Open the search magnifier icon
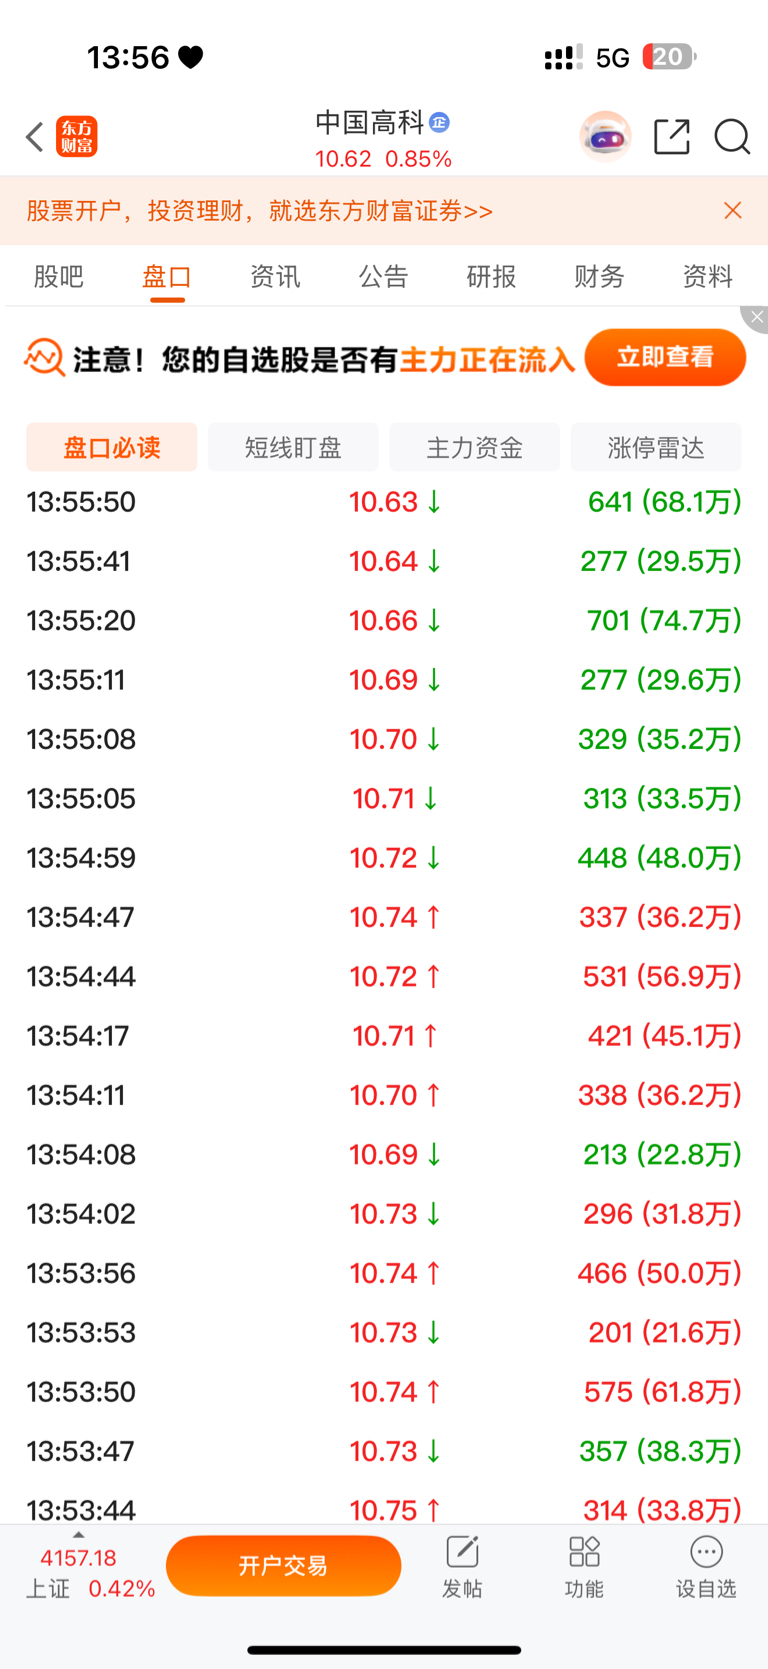 tap(732, 137)
